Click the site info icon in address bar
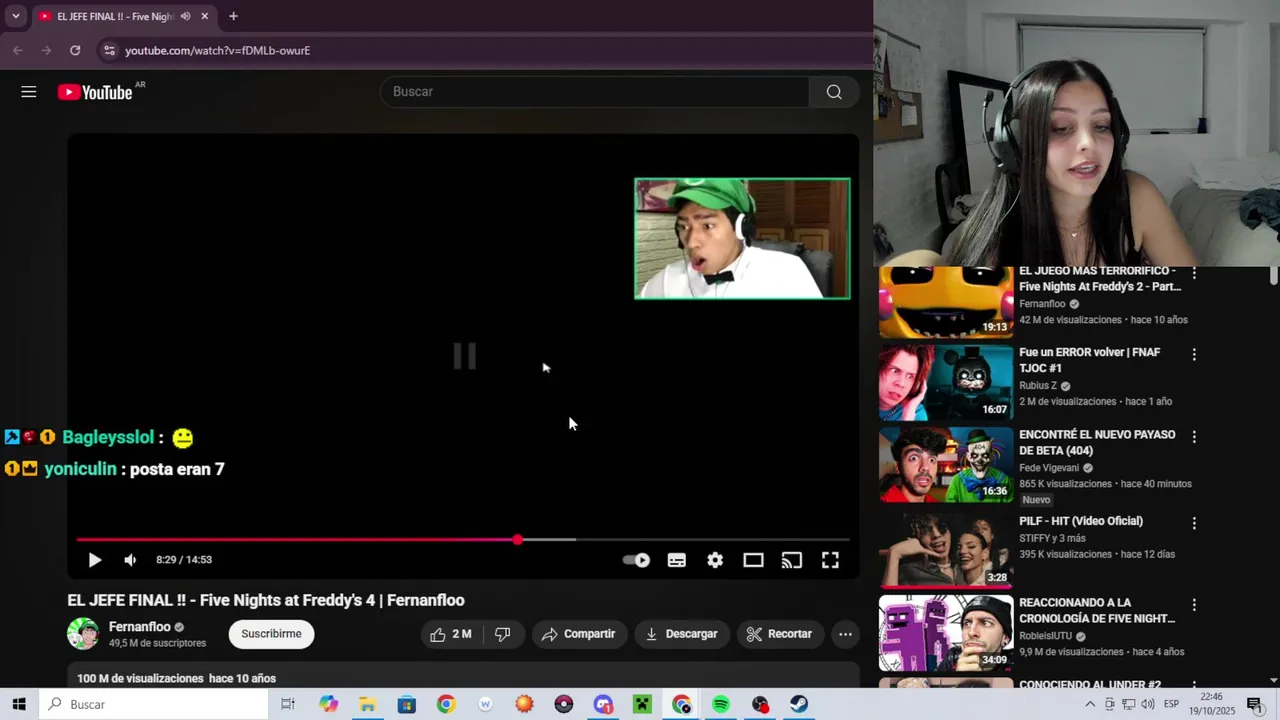Screen dimensions: 1280x720 click(x=109, y=50)
